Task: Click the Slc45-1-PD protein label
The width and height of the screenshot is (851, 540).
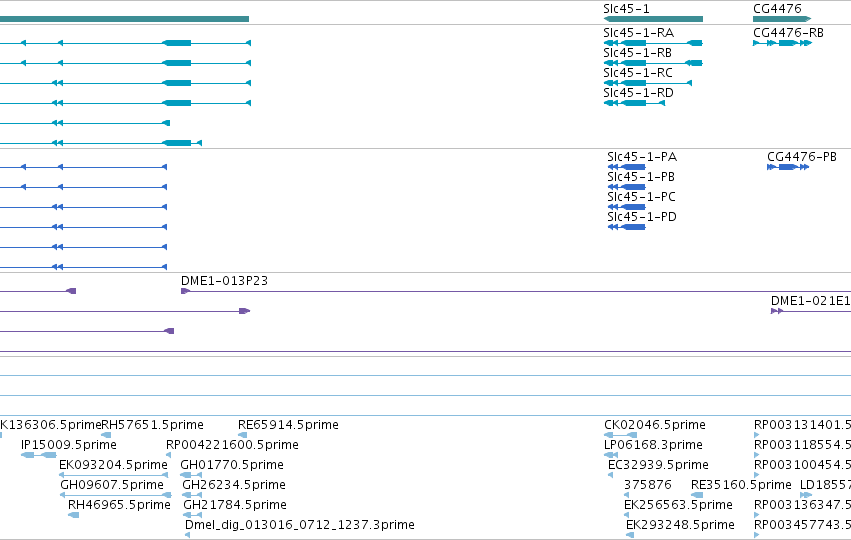Action: [x=642, y=217]
